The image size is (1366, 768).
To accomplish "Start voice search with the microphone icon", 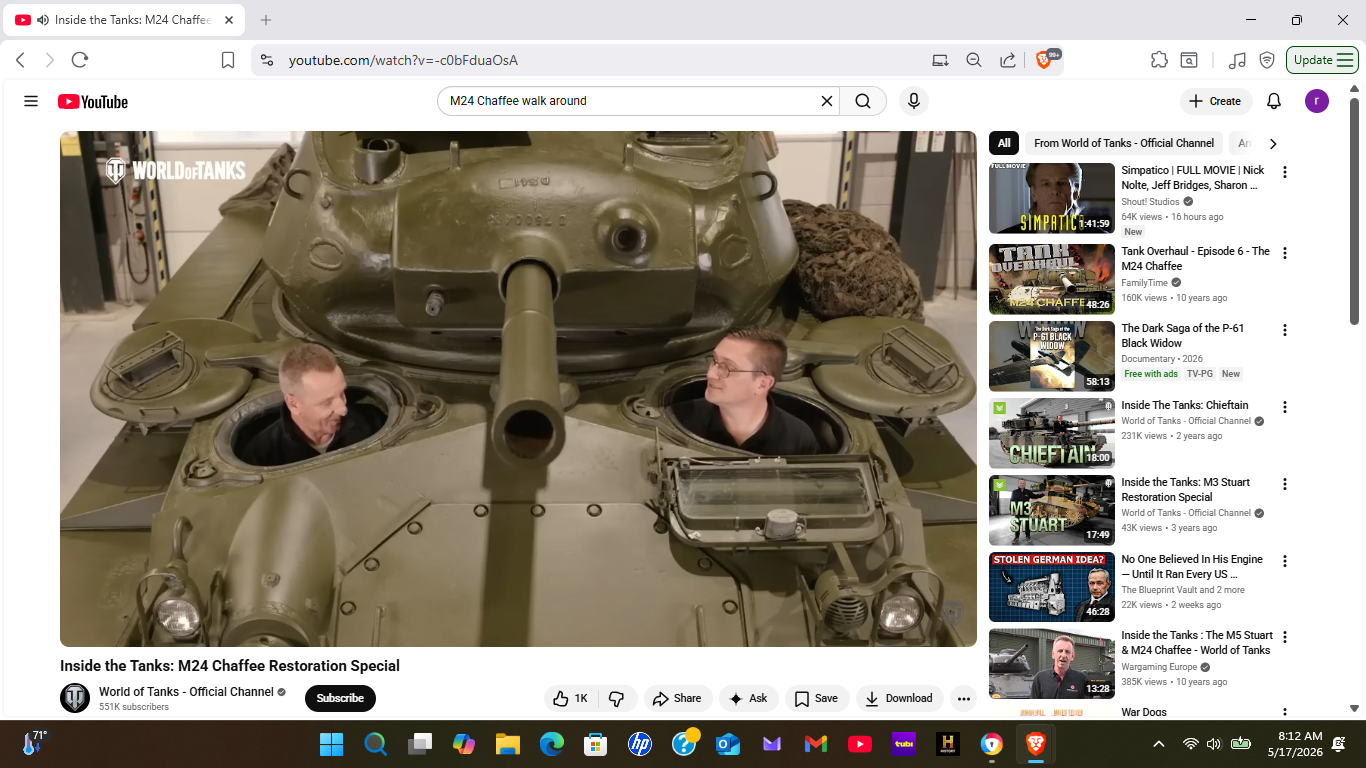I will 913,101.
